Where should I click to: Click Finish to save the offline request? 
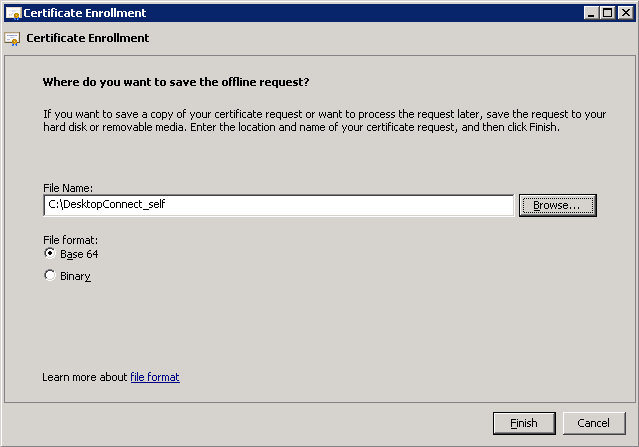(524, 423)
